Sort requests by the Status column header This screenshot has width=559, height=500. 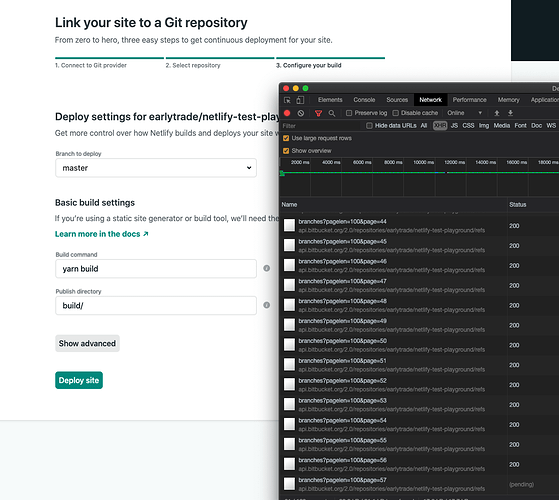tap(518, 205)
